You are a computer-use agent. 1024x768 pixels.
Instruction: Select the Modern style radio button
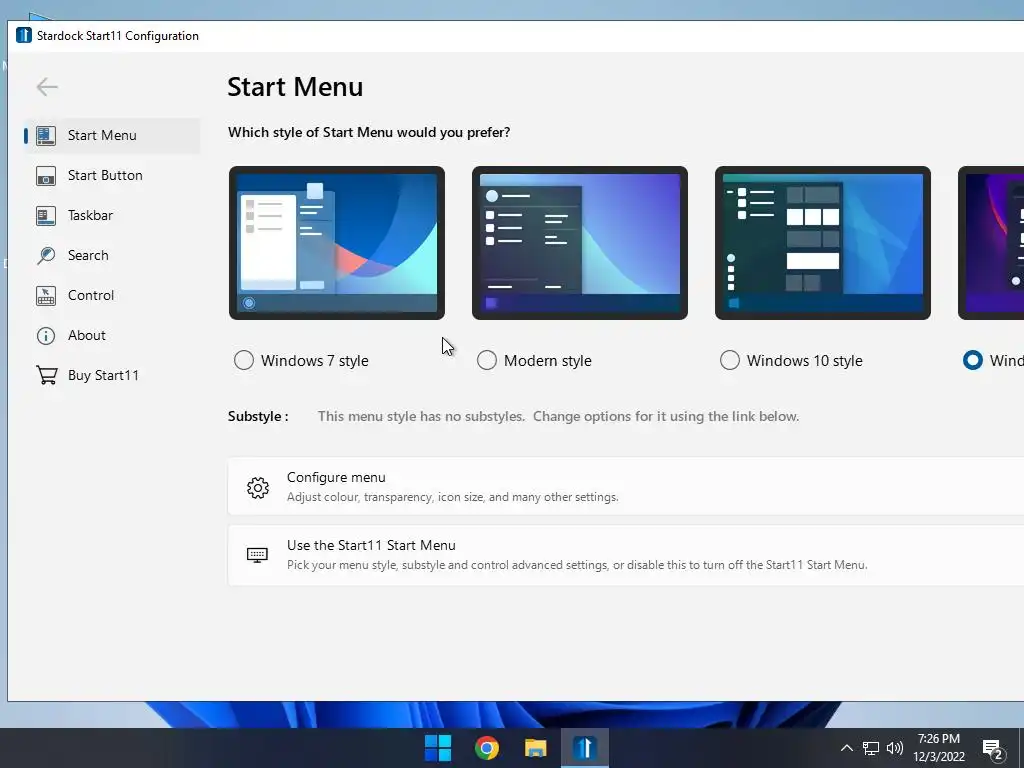[487, 360]
